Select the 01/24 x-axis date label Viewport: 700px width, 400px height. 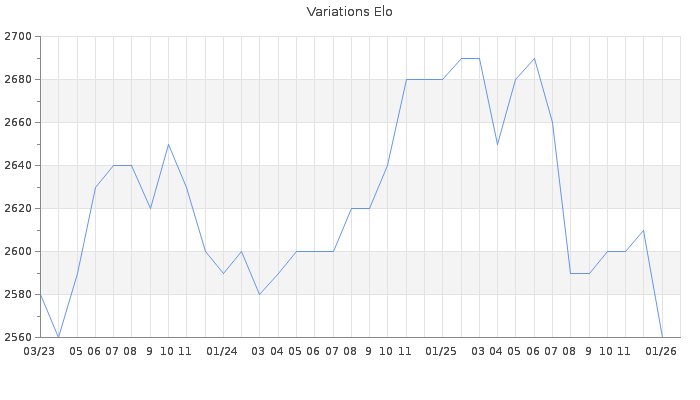(x=222, y=351)
